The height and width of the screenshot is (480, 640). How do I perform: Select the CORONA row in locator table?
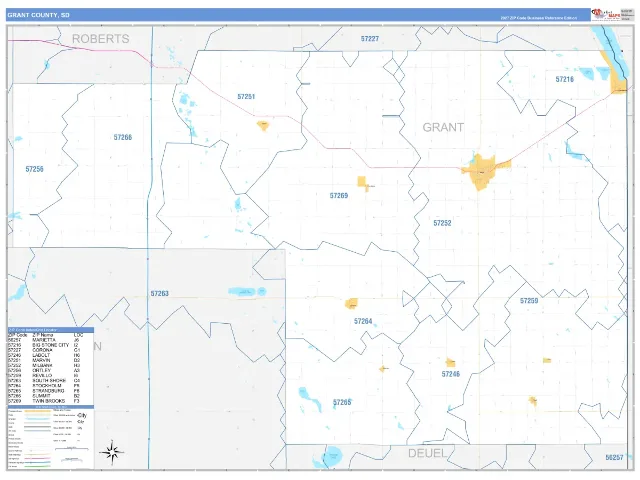[51, 350]
